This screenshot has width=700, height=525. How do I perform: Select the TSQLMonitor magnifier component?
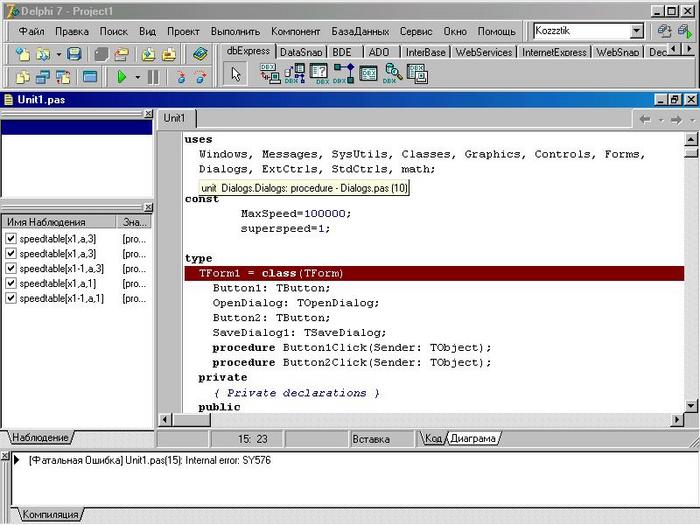[x=393, y=74]
